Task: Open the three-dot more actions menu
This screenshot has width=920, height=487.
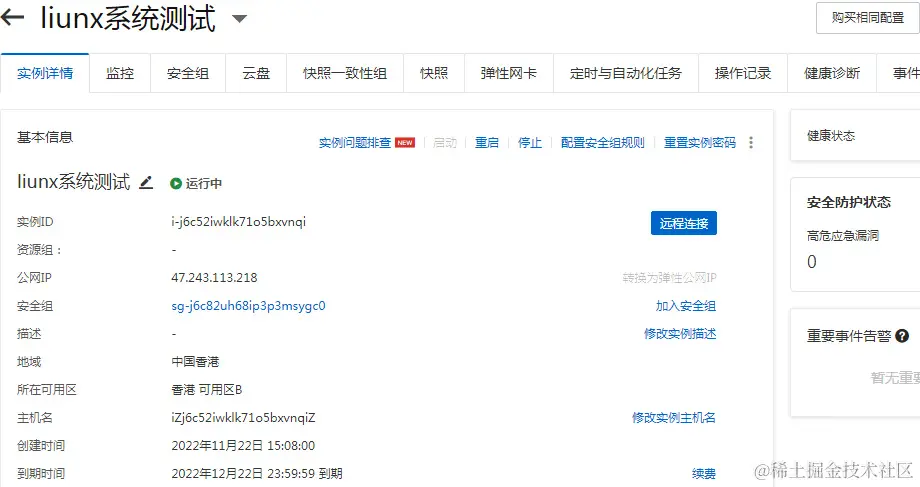Action: pyautogui.click(x=751, y=143)
